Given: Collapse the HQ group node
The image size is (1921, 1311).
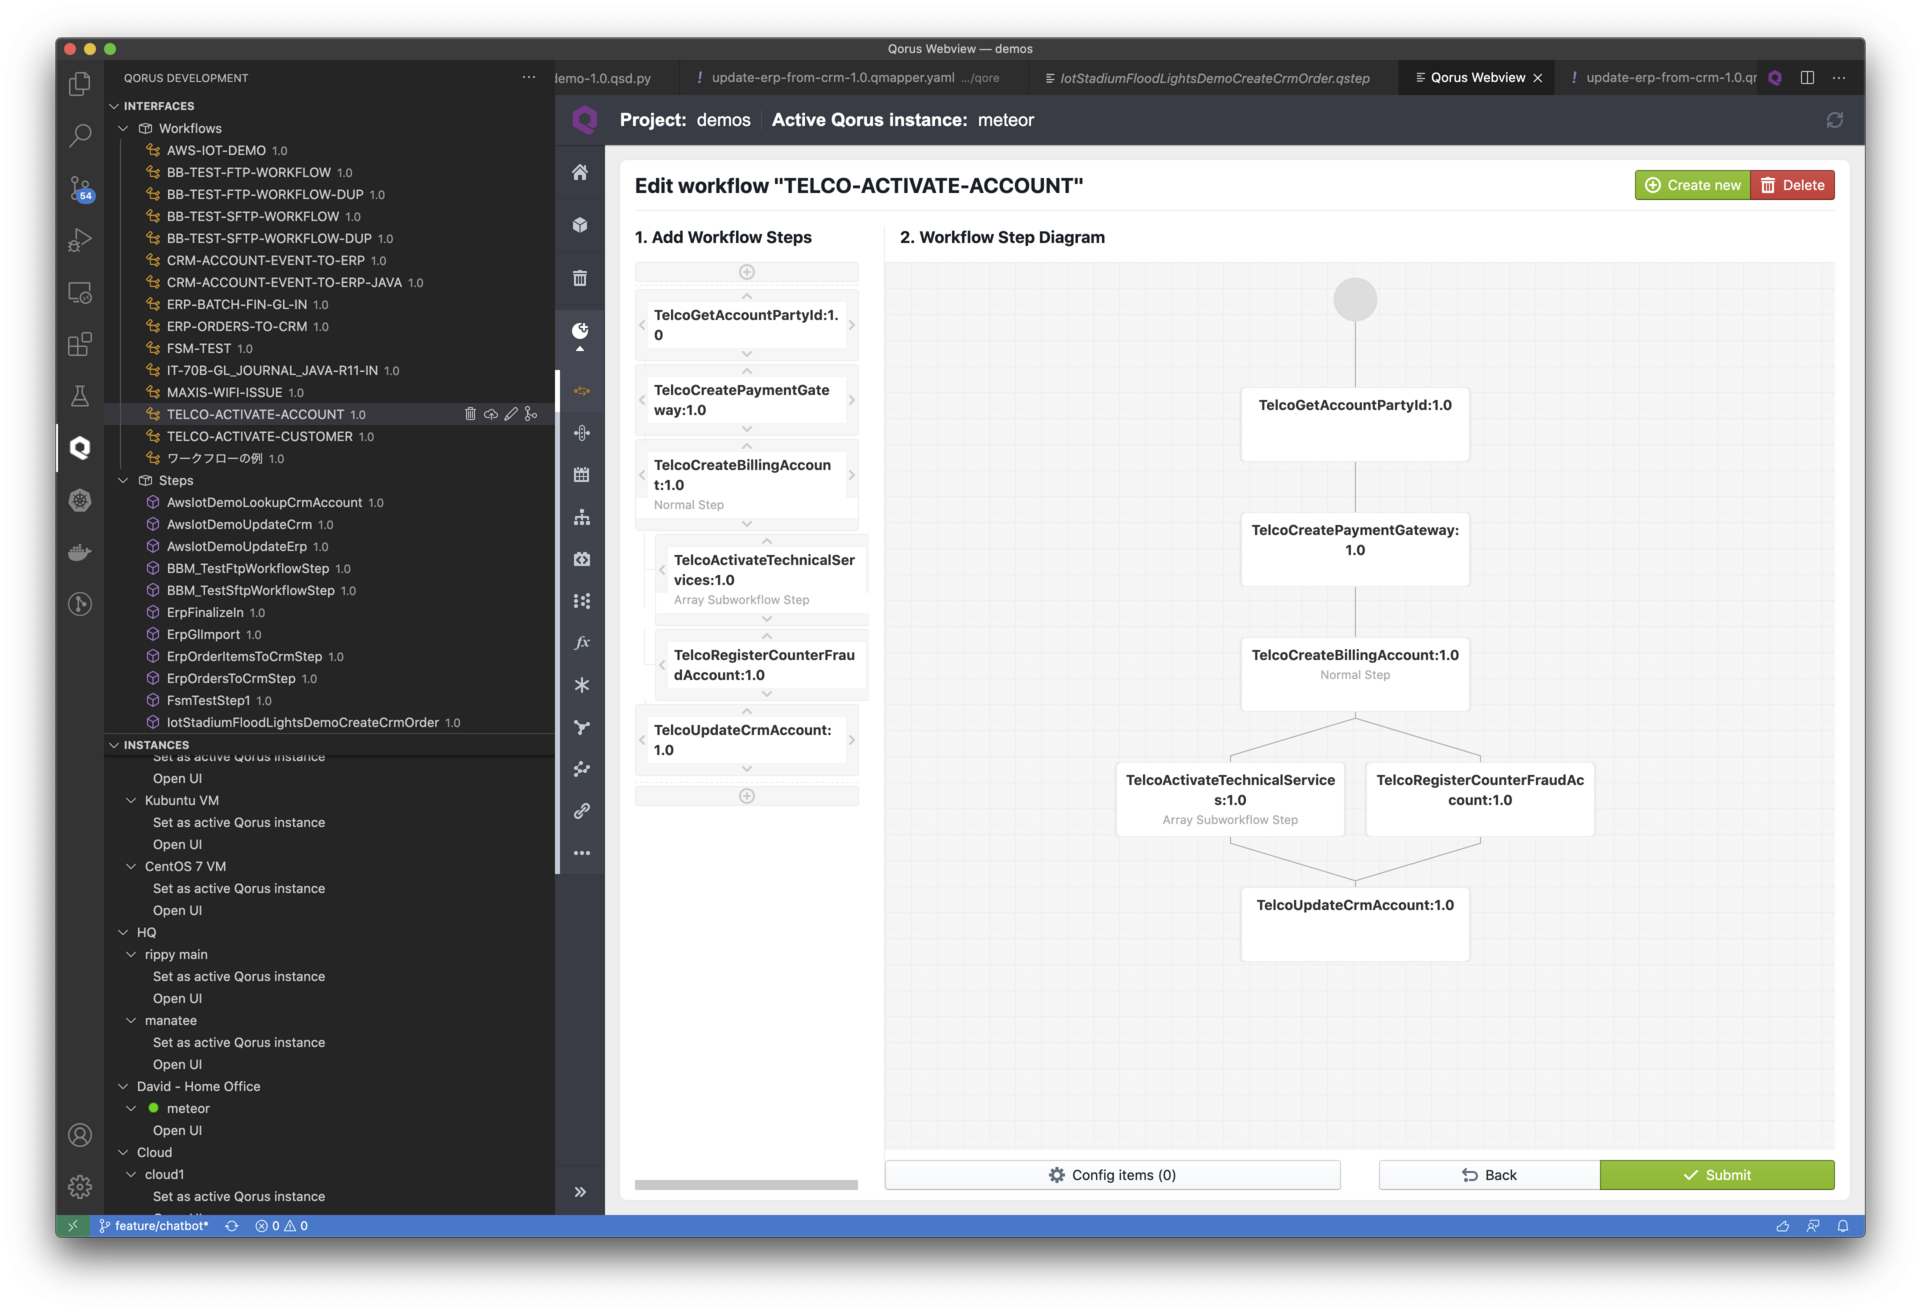Looking at the screenshot, I should 123,932.
